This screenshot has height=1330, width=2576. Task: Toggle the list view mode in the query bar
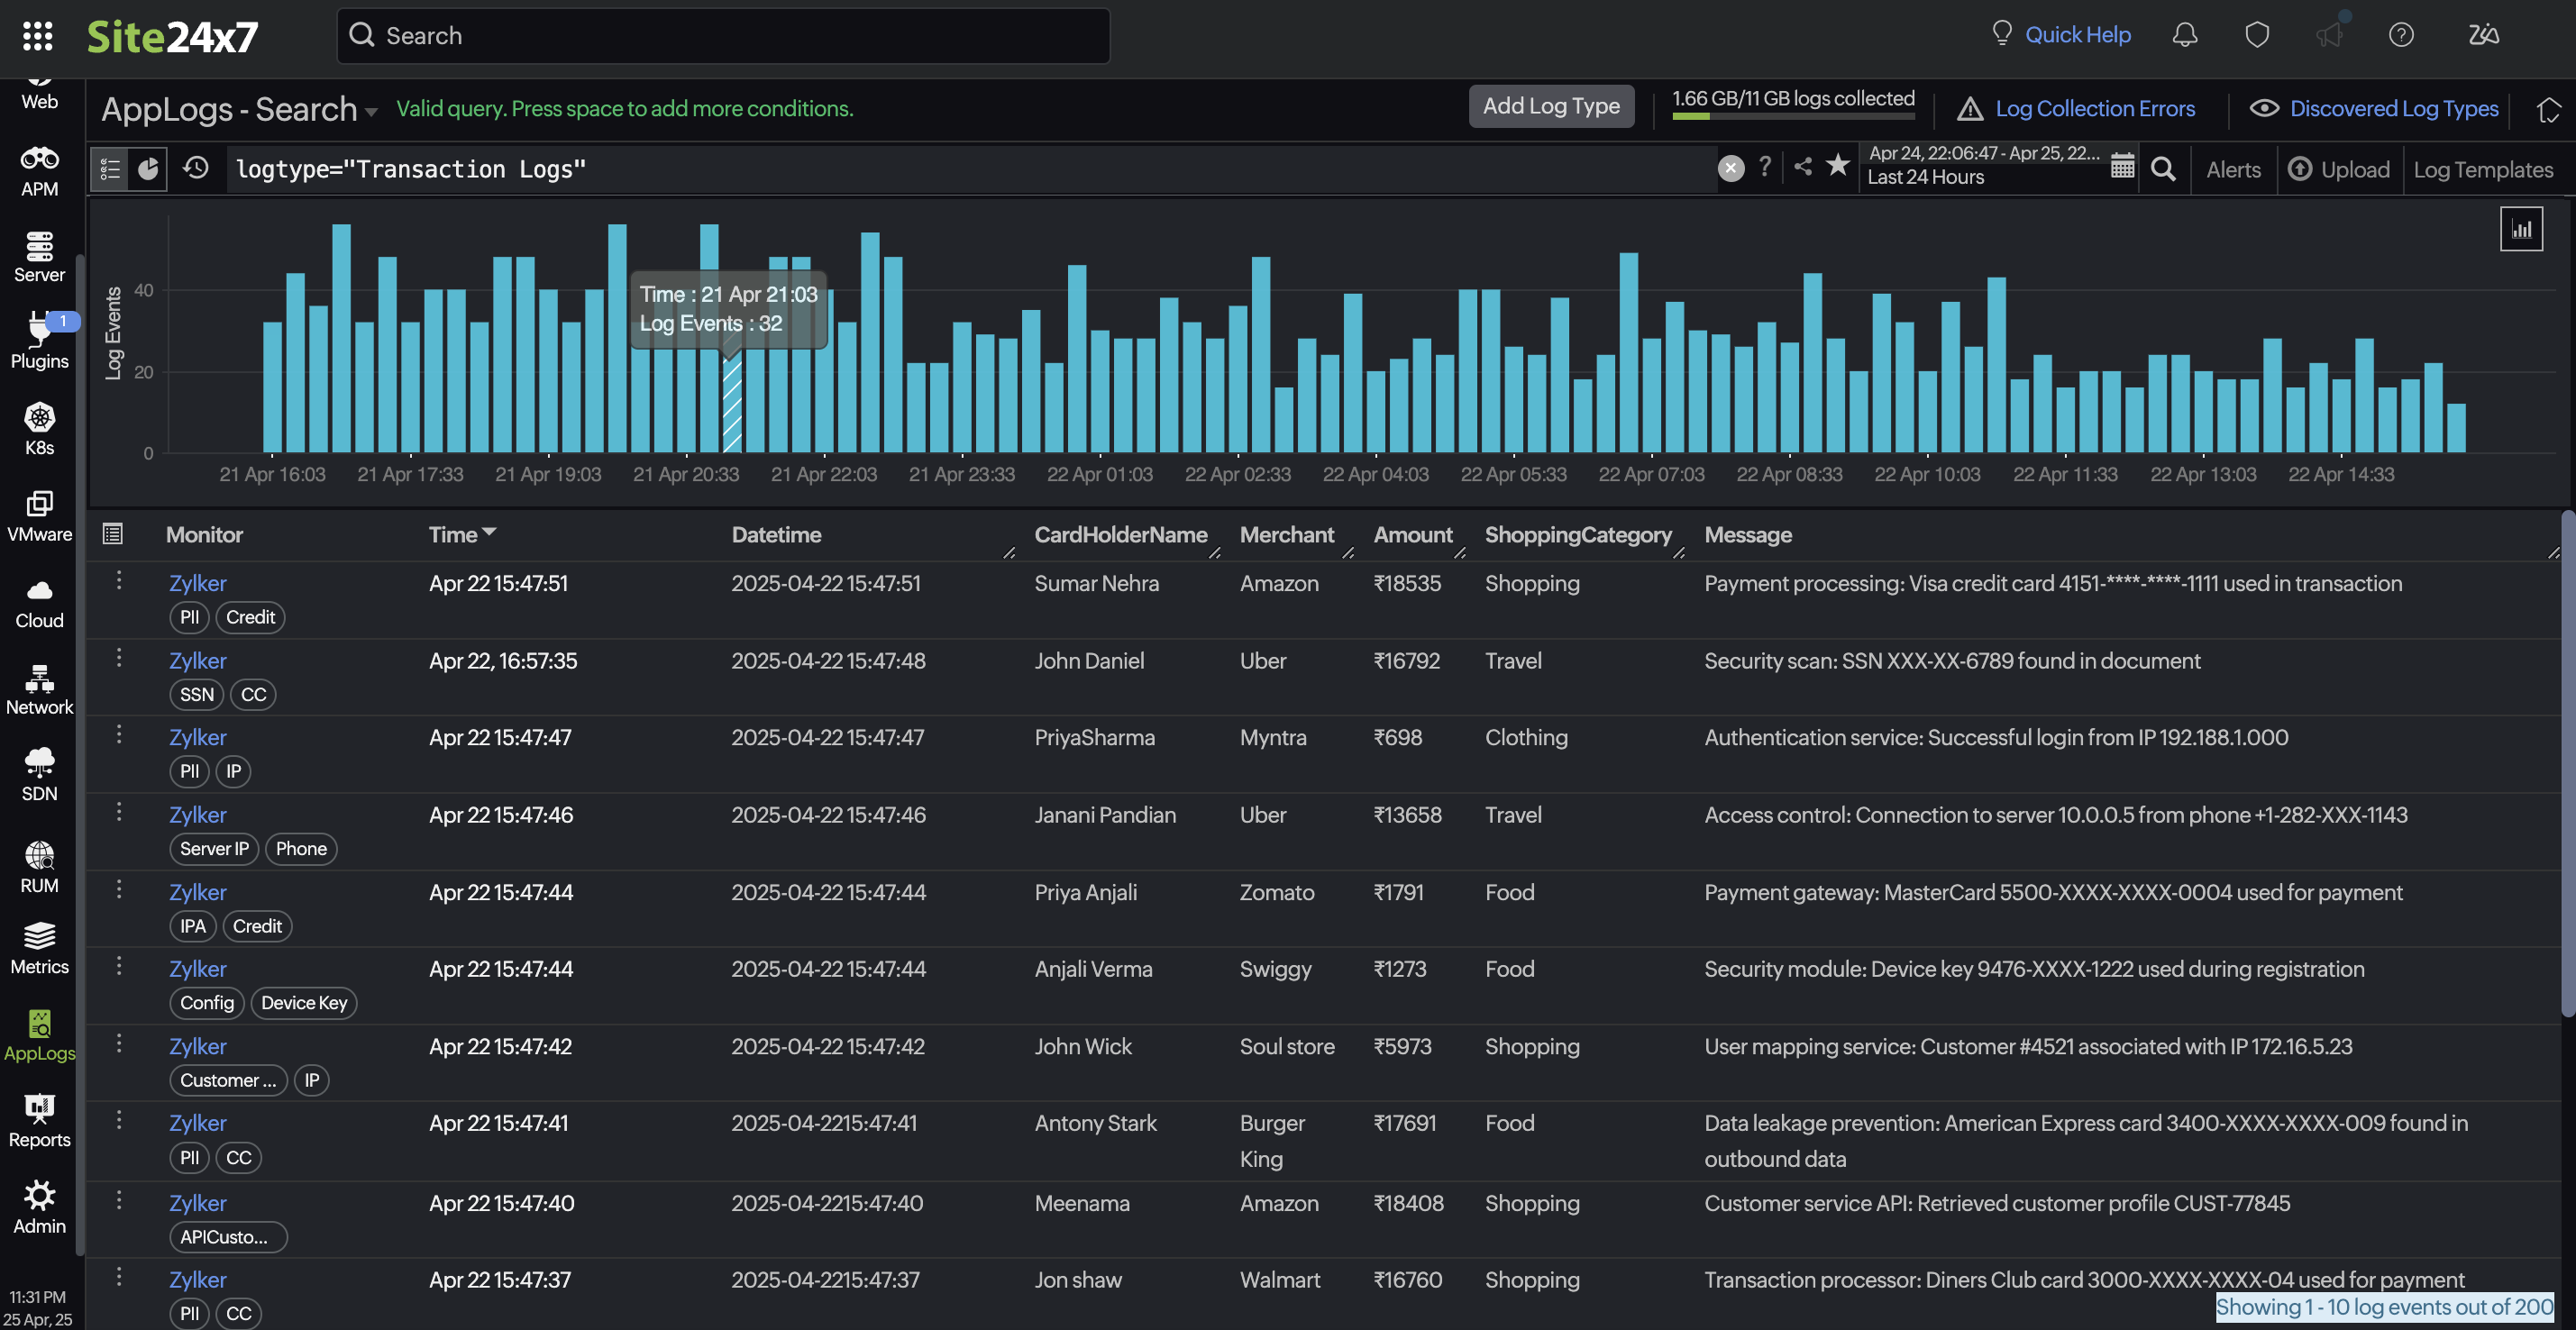pos(110,169)
